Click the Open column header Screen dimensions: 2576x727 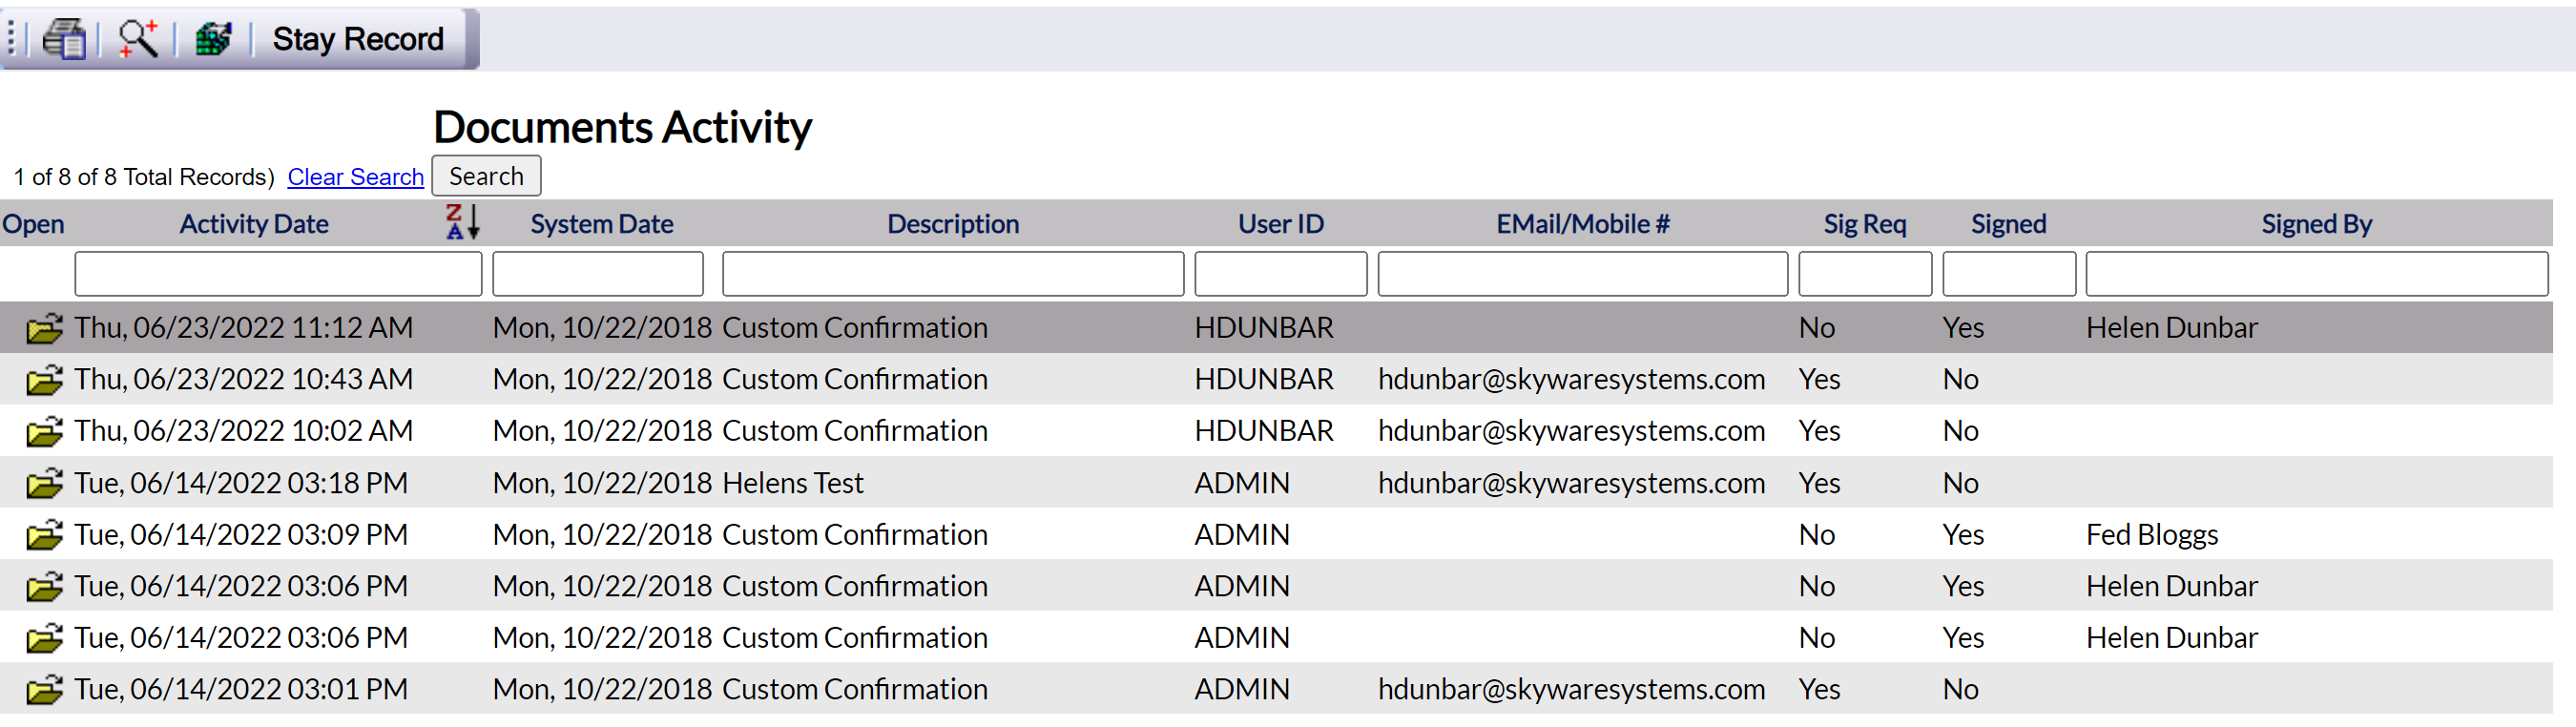[x=33, y=224]
